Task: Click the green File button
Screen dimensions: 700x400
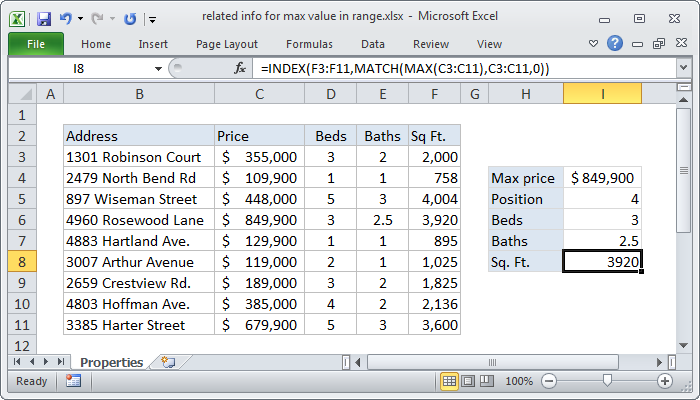Action: [35, 44]
